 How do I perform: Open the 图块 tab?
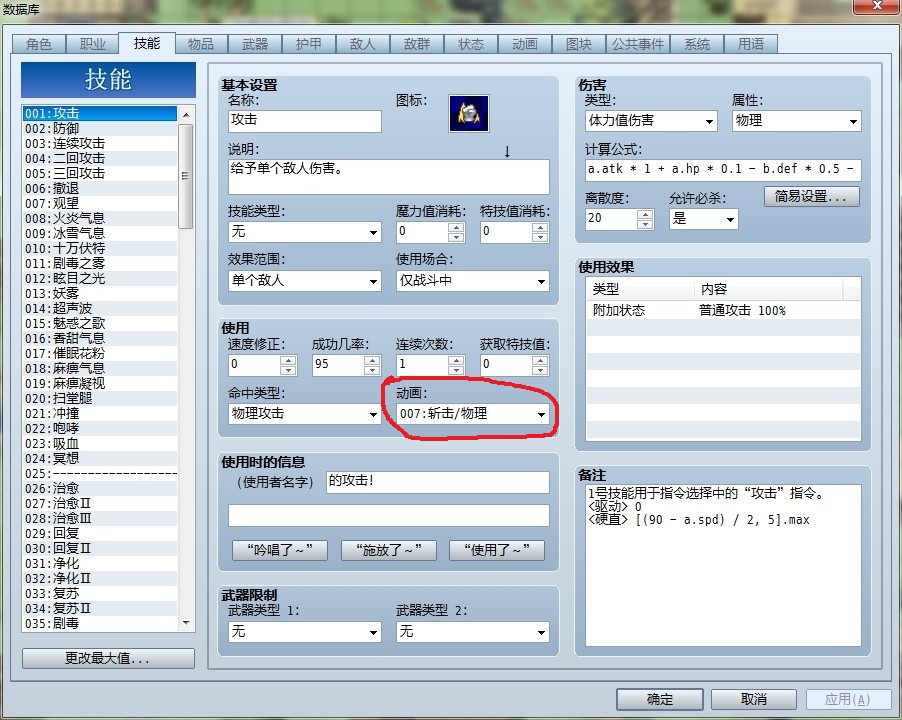(x=579, y=44)
